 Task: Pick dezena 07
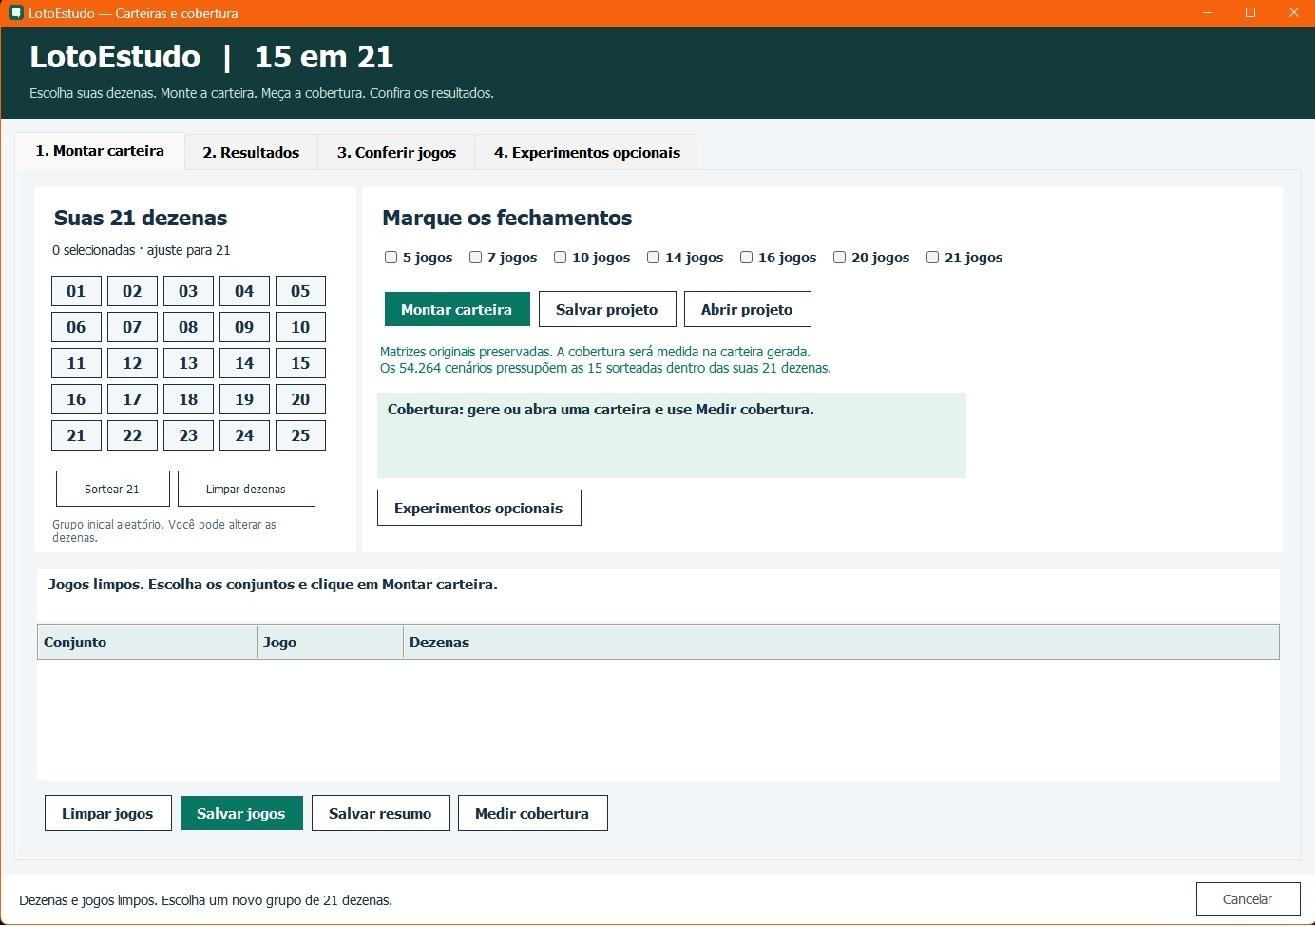click(132, 327)
